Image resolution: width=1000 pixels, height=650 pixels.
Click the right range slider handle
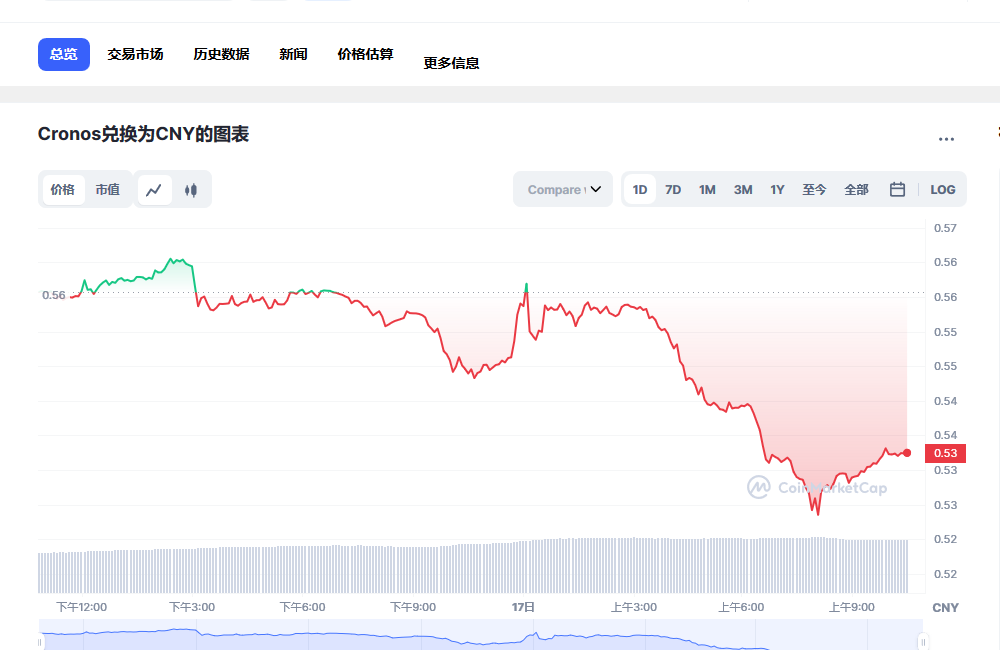tap(922, 642)
